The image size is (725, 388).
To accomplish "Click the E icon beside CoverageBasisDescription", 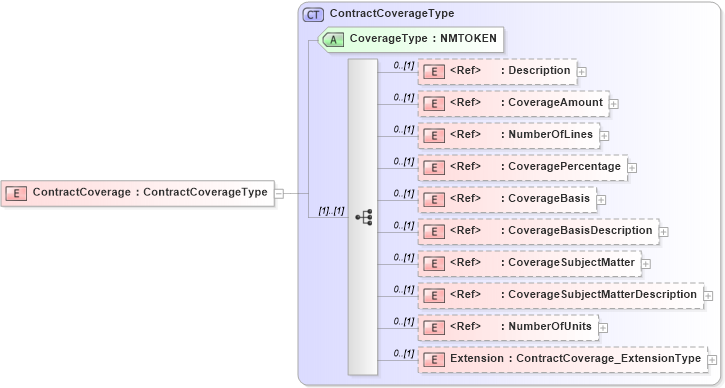I will 434,231.
